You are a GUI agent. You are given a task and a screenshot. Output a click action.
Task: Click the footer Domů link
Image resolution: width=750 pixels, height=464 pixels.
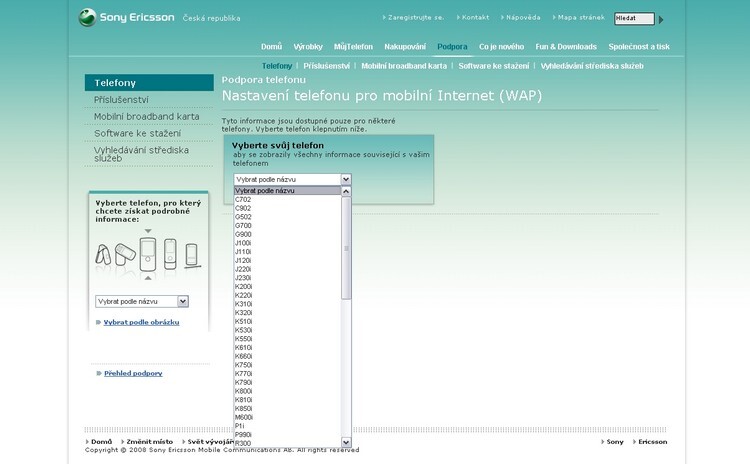[x=101, y=442]
